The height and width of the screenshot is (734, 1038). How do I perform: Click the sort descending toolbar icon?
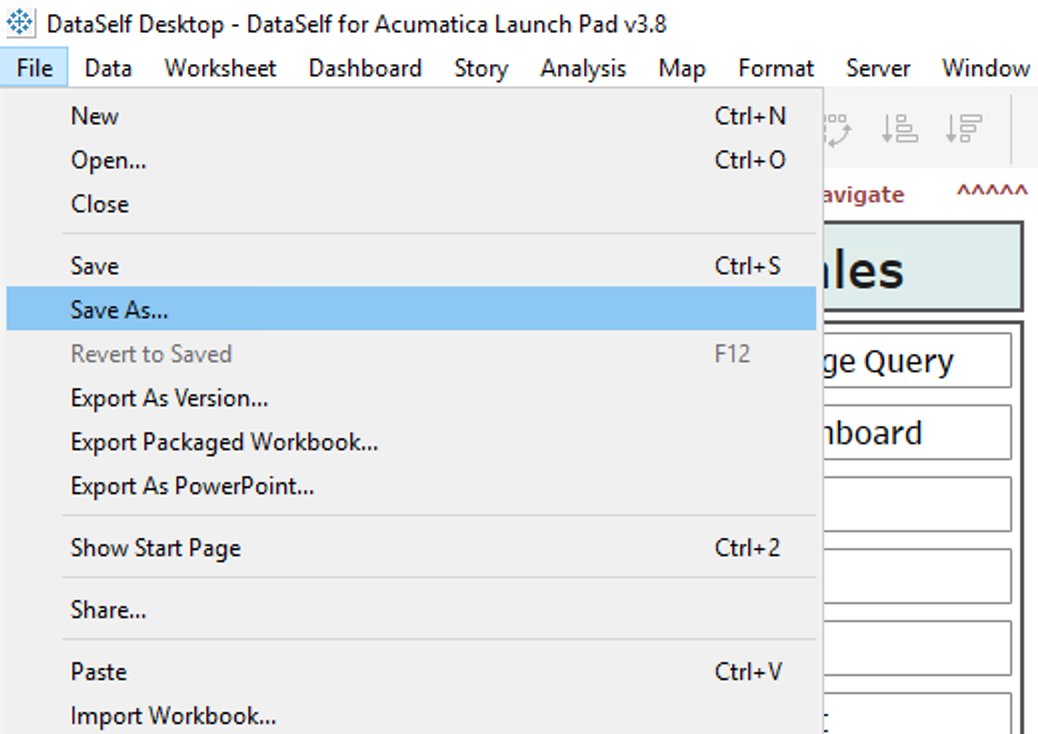[963, 128]
